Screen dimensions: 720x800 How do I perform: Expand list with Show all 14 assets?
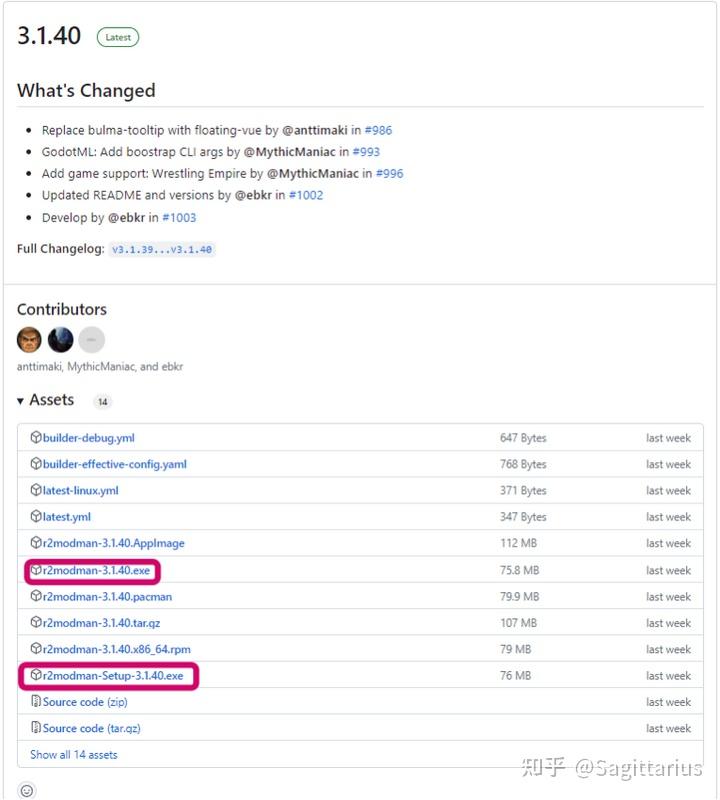73,755
